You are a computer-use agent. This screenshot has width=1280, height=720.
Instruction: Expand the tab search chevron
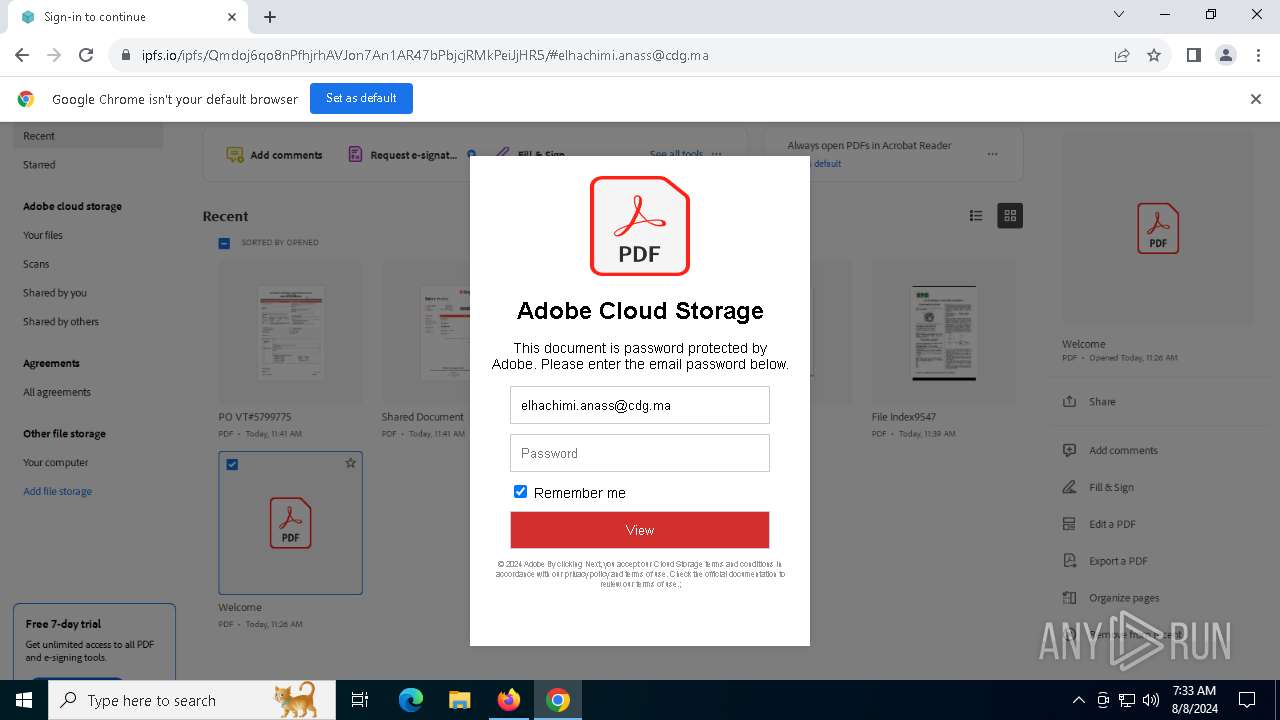[x=1119, y=14]
